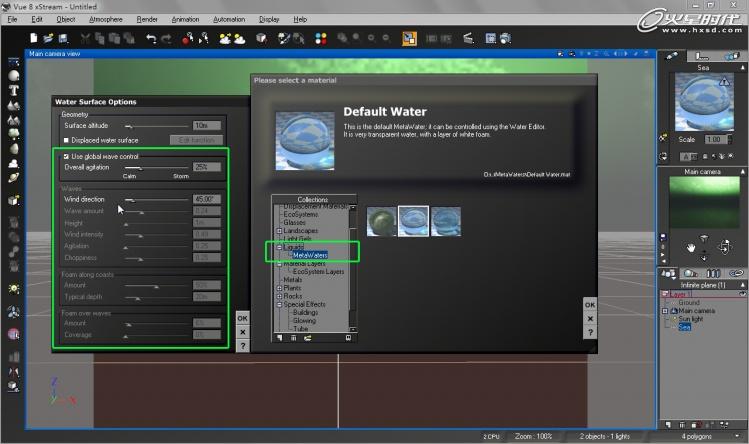Select the 3D Text tool in left sidebar
Viewport: 749px width, 444px height.
(13, 90)
